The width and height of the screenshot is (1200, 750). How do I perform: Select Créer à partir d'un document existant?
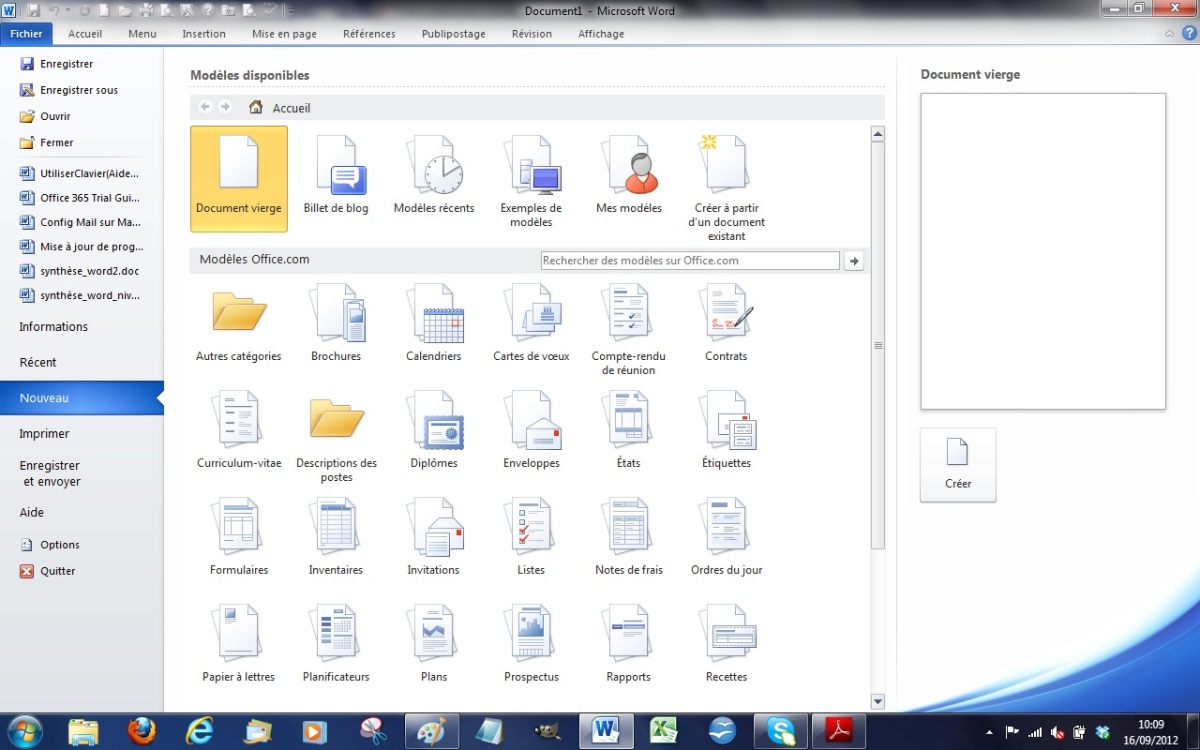pyautogui.click(x=727, y=188)
